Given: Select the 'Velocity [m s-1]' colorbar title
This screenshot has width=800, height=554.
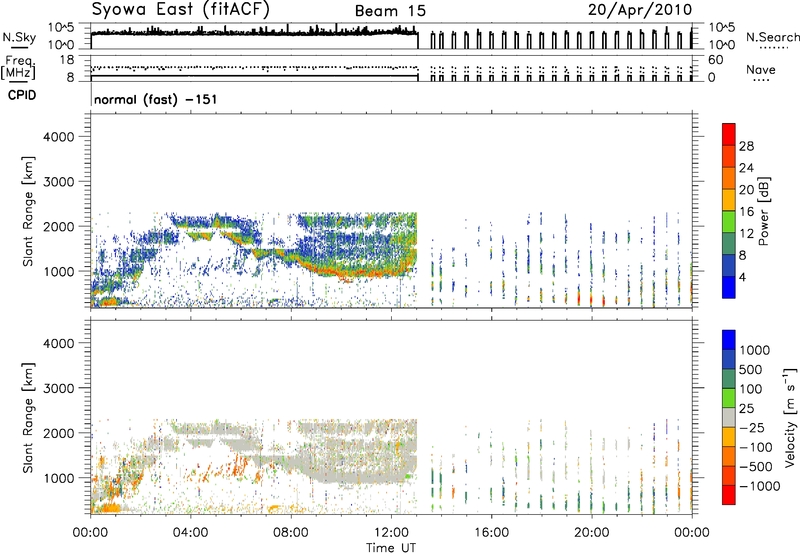Looking at the screenshot, I should [x=790, y=418].
